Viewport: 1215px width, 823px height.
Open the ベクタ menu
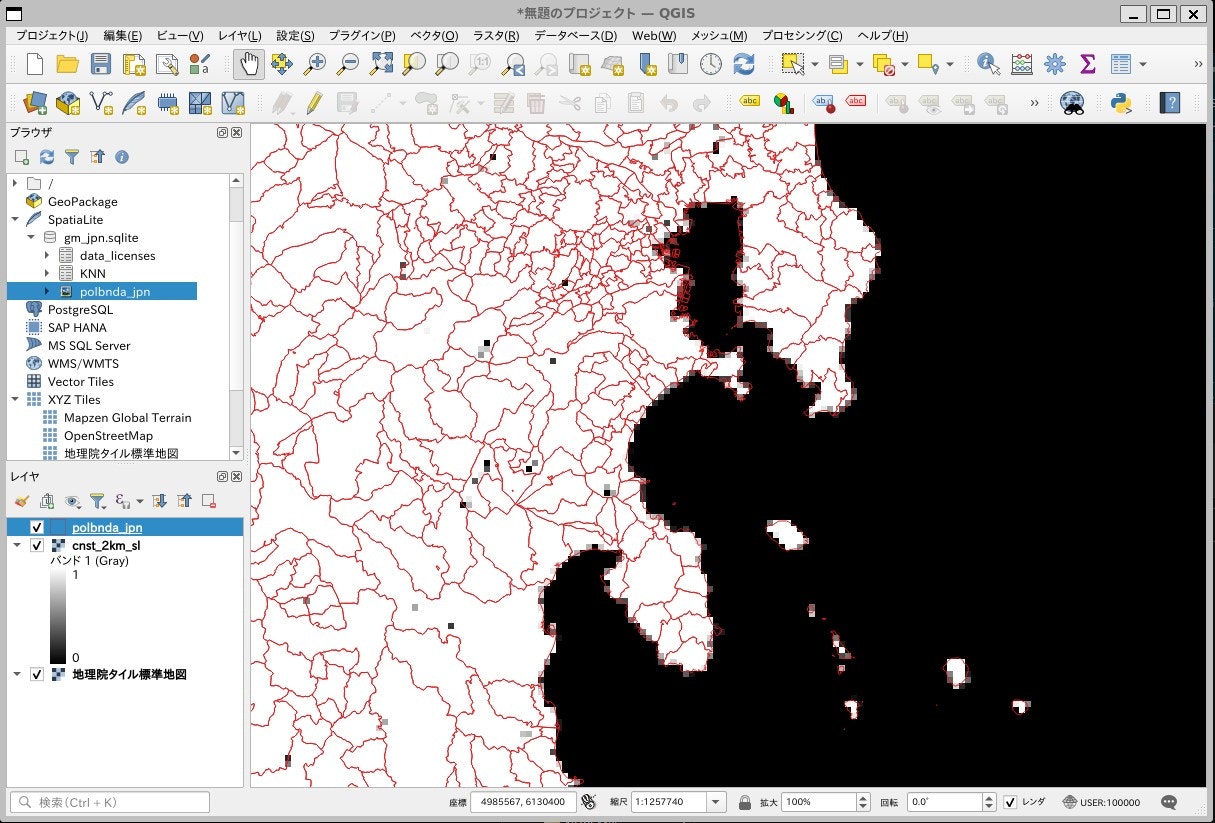pyautogui.click(x=434, y=36)
